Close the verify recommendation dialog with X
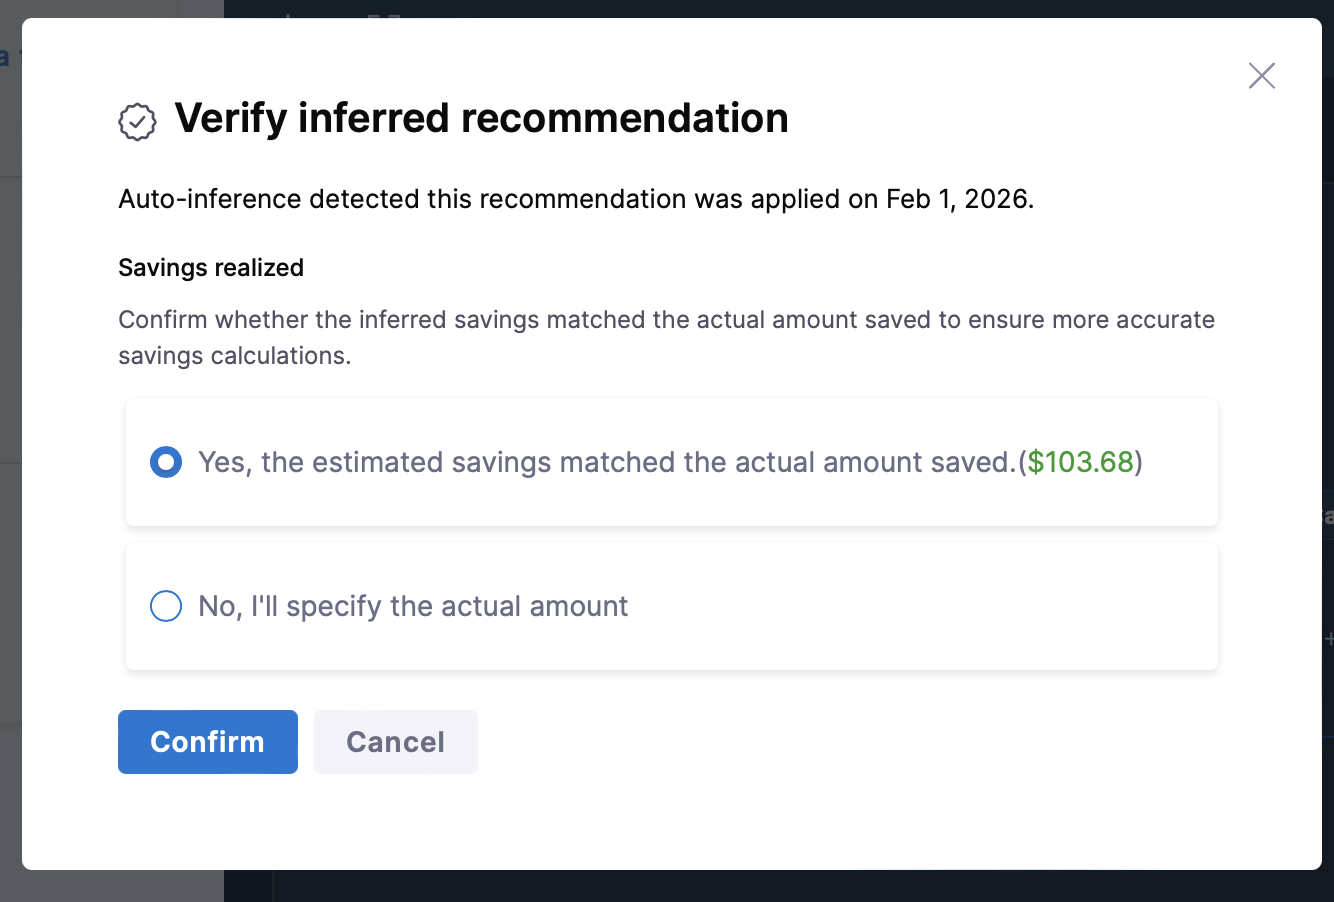The image size is (1334, 902). pos(1261,76)
